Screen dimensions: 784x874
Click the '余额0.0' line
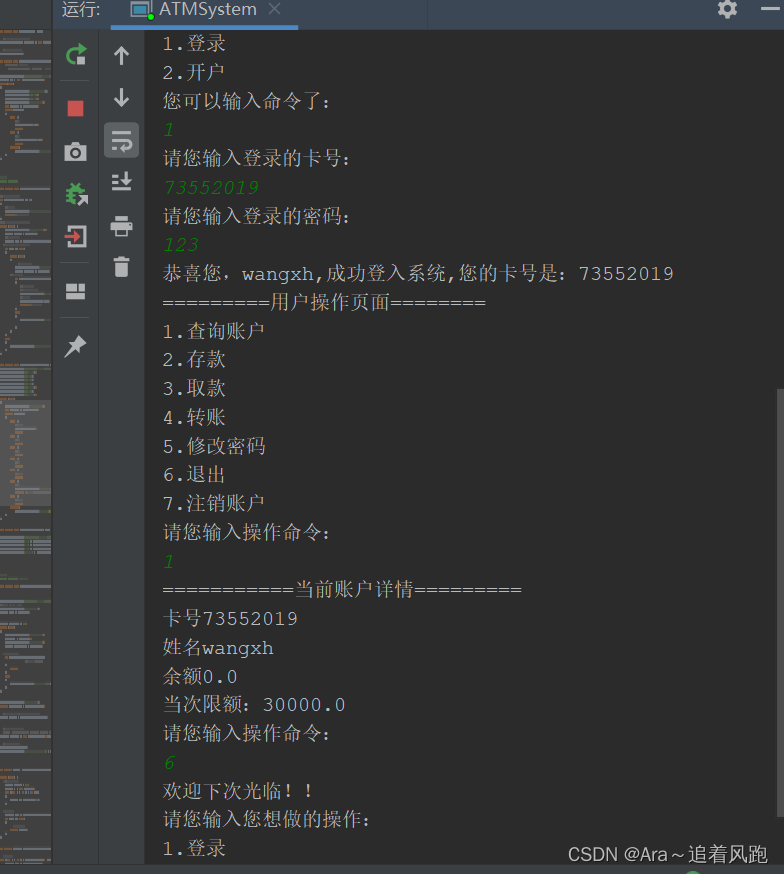point(200,677)
